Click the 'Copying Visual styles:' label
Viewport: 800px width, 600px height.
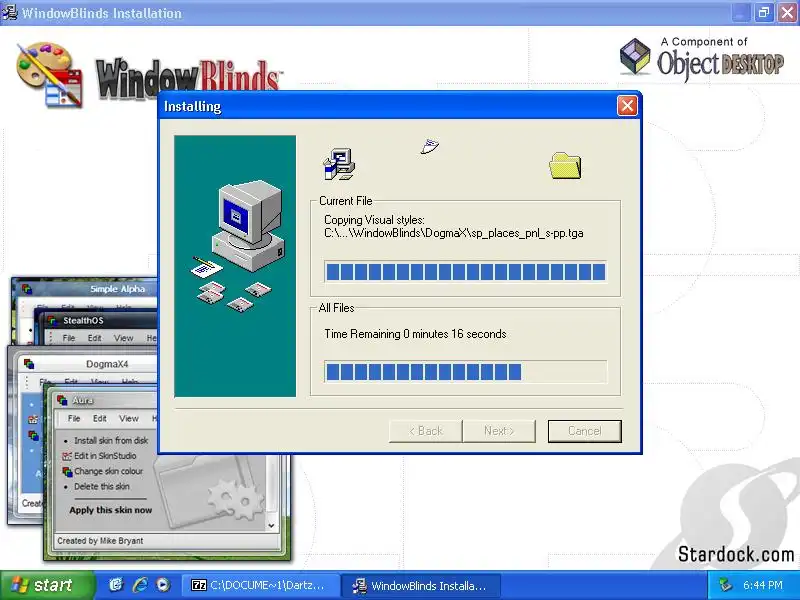pyautogui.click(x=374, y=220)
